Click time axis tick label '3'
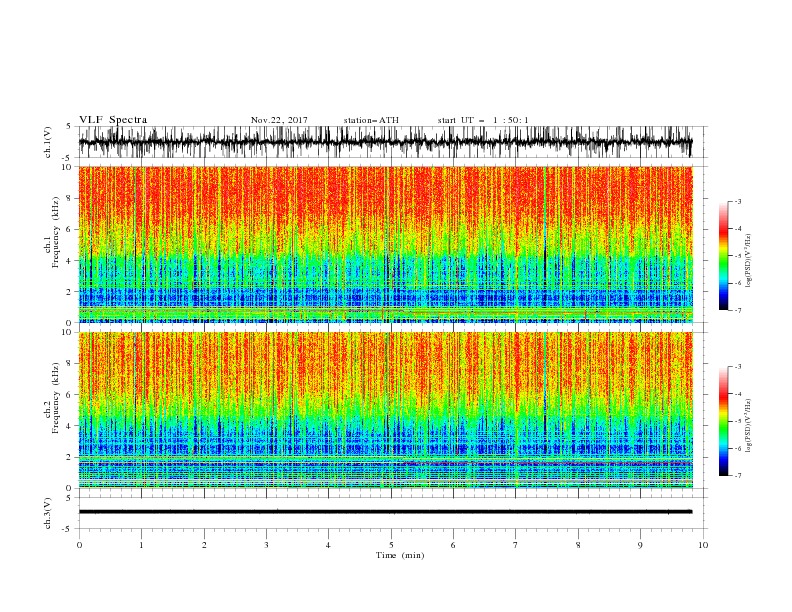This screenshot has height=612, width=792. pyautogui.click(x=266, y=545)
